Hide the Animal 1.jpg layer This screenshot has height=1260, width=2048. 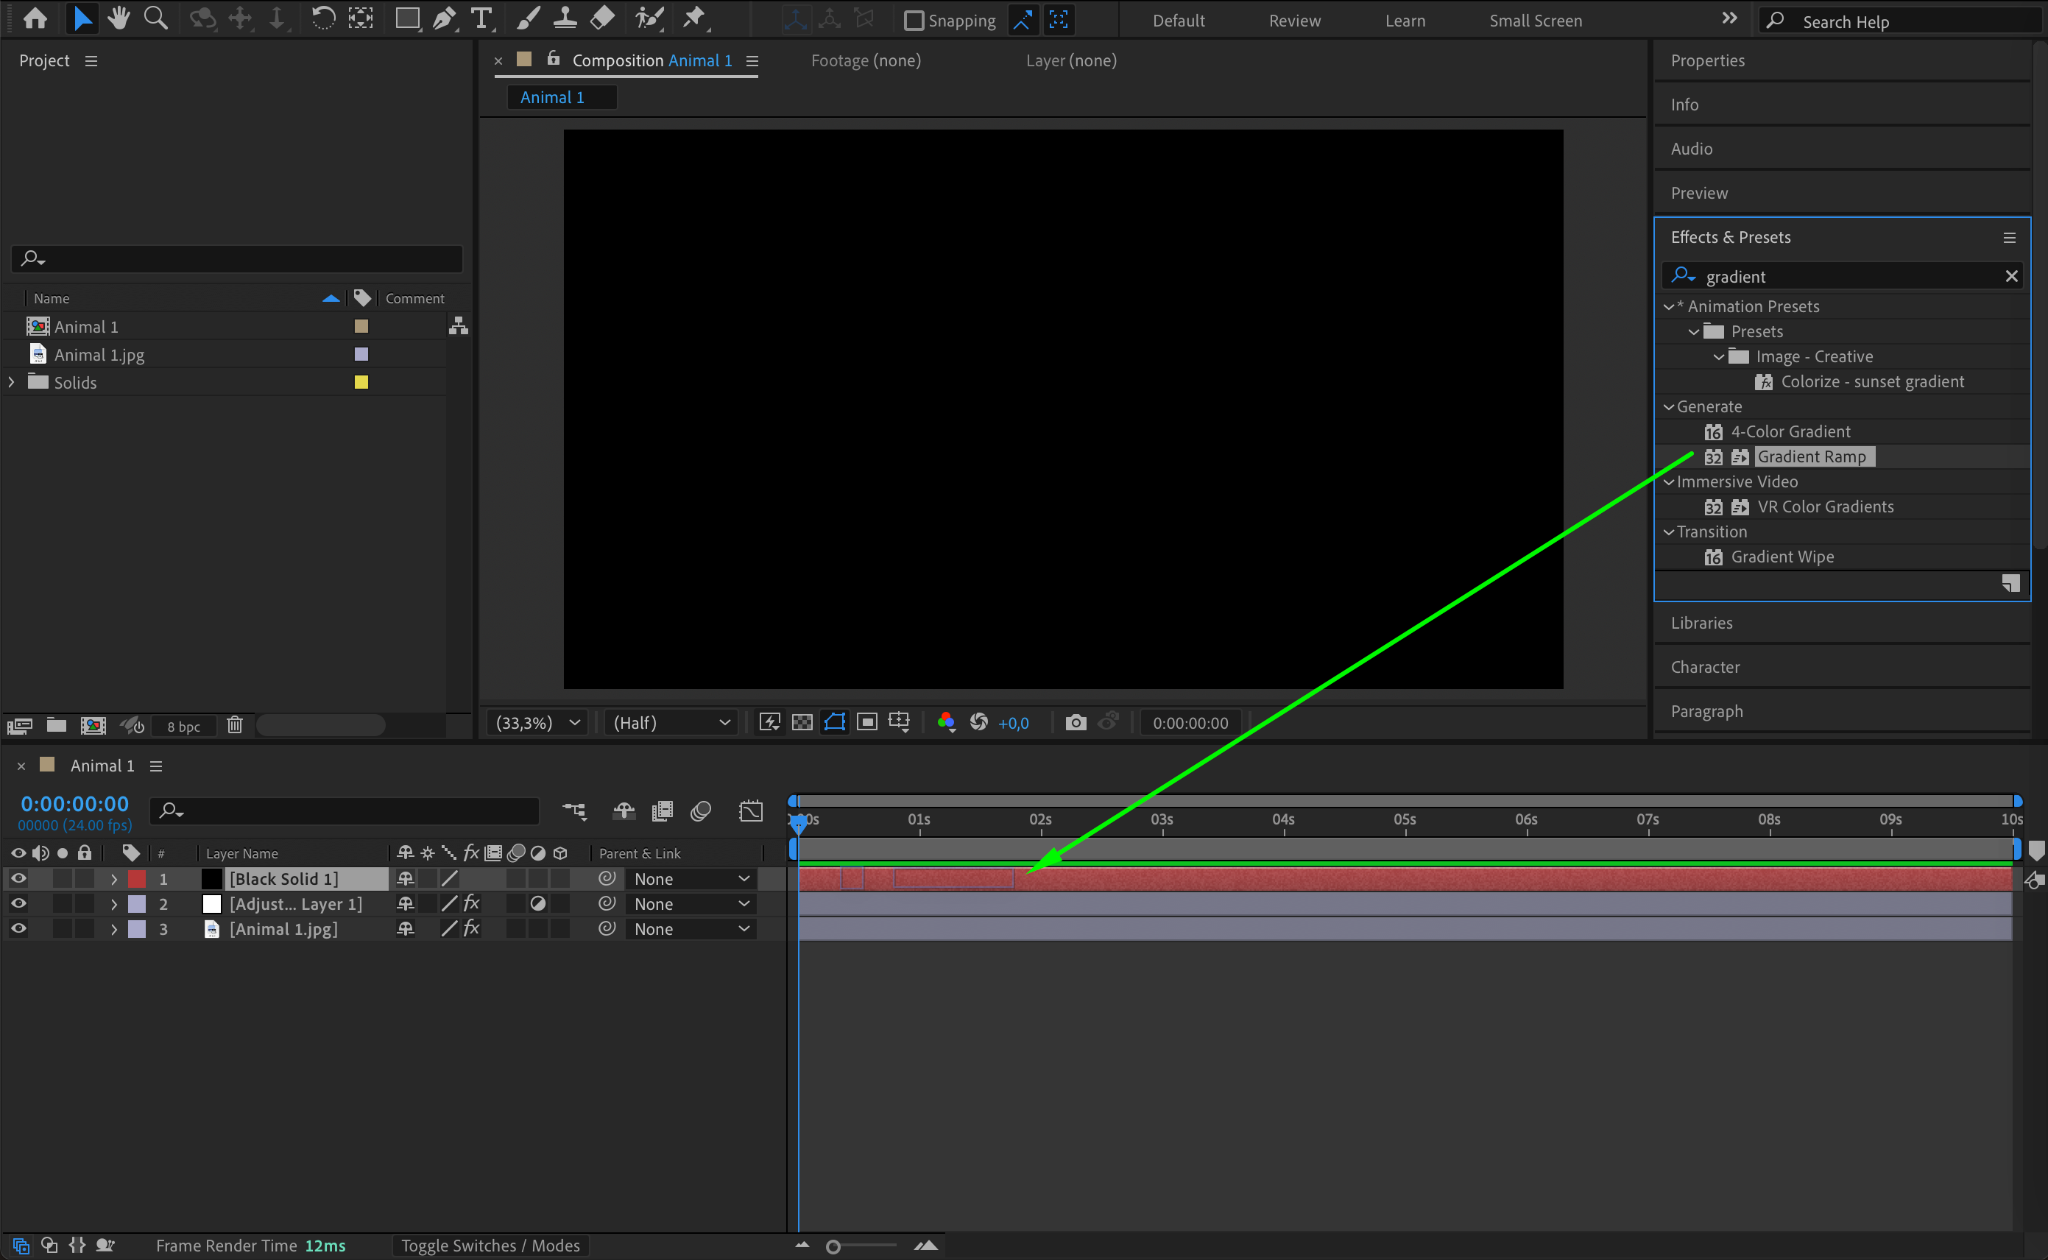point(18,929)
